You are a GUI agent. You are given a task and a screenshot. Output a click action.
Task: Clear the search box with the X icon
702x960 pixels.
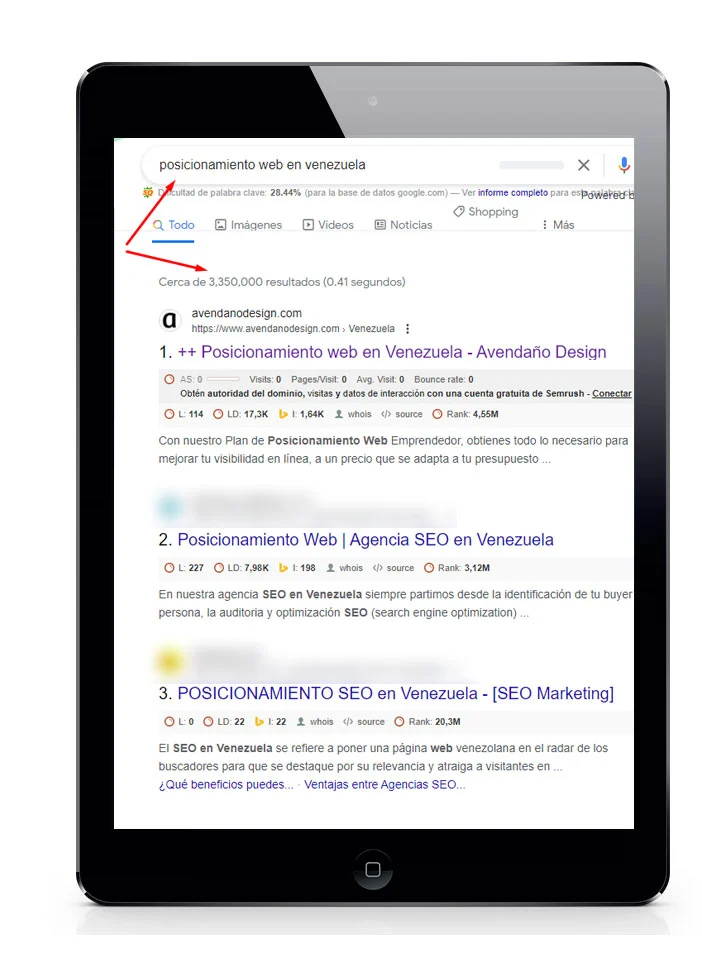click(x=583, y=165)
